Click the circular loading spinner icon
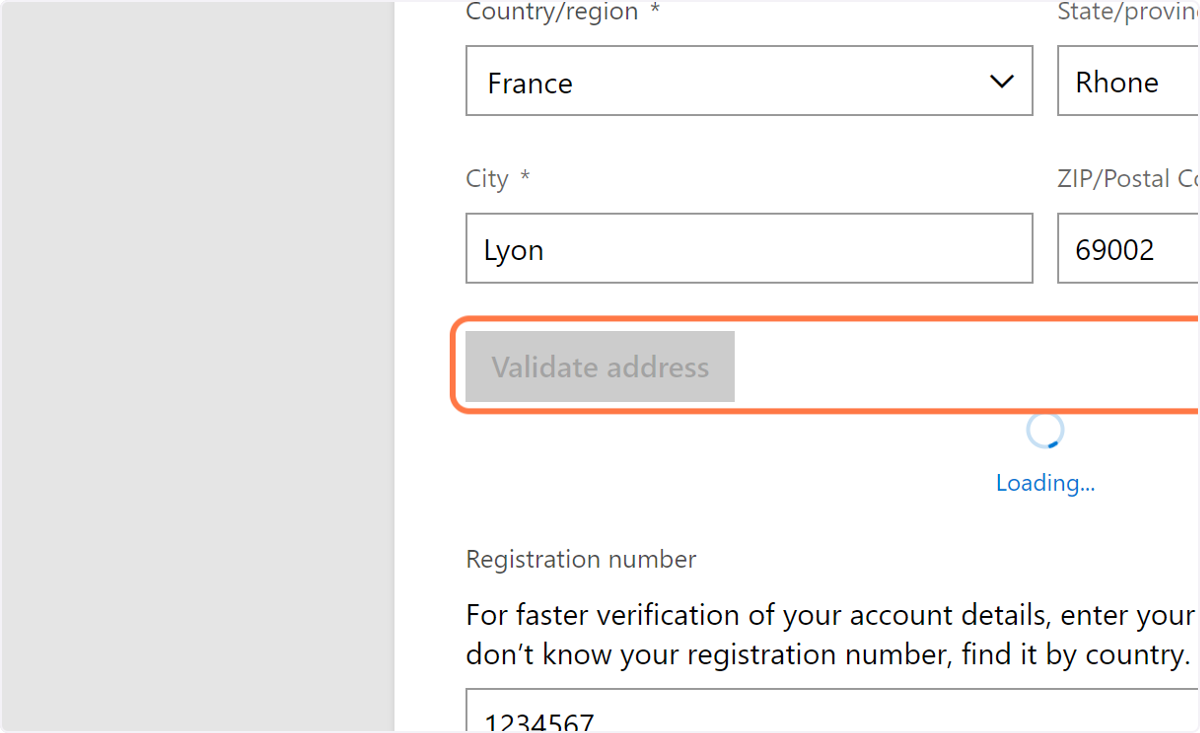The image size is (1200, 733). tap(1045, 431)
